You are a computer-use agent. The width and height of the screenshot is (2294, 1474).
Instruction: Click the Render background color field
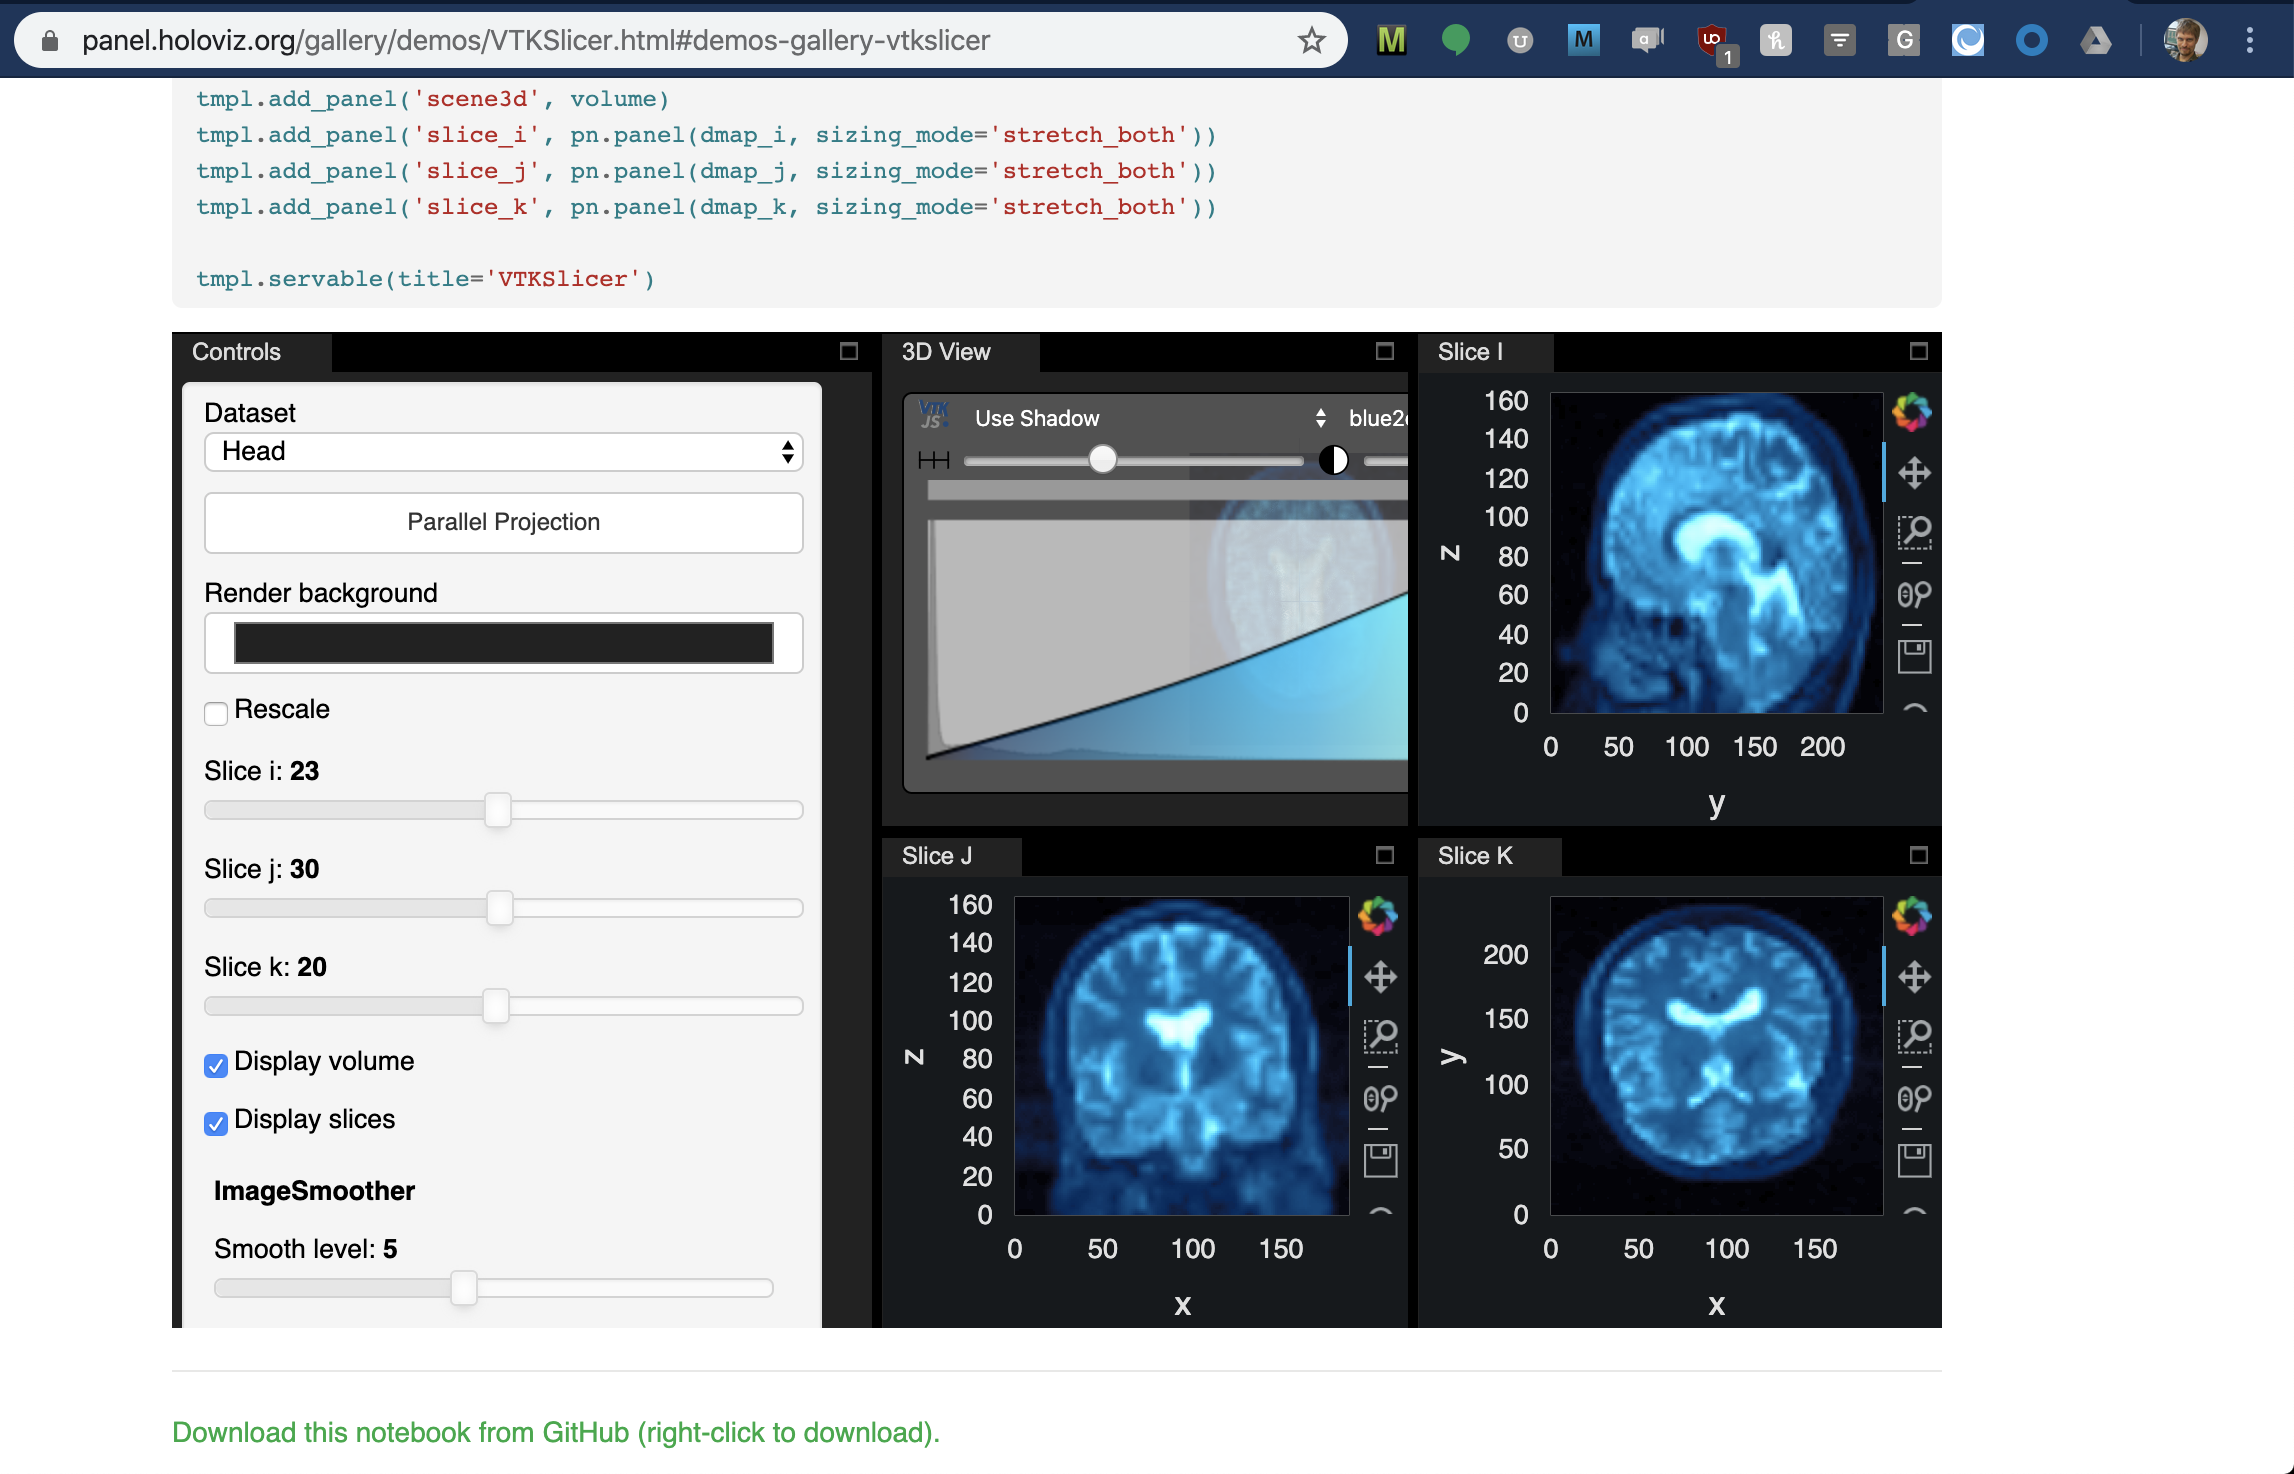click(x=503, y=642)
